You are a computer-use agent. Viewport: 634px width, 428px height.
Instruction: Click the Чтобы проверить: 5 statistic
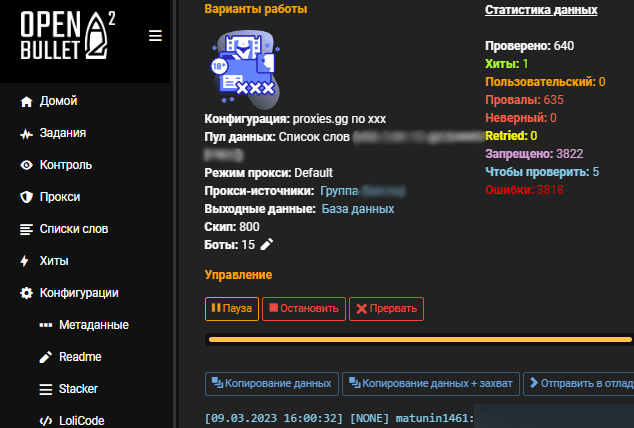point(542,172)
